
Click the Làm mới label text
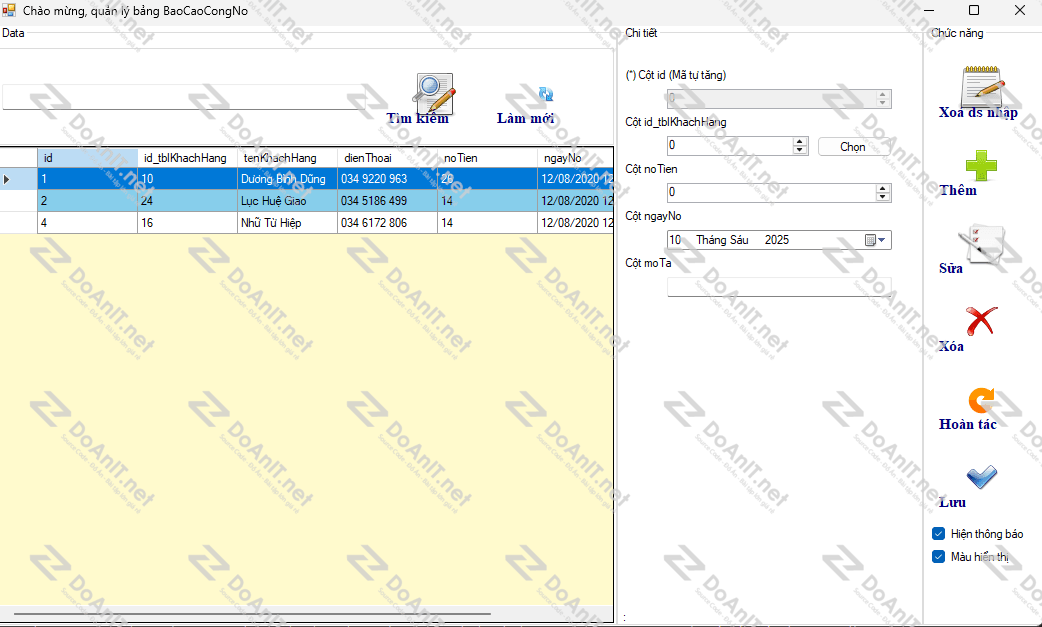(526, 119)
